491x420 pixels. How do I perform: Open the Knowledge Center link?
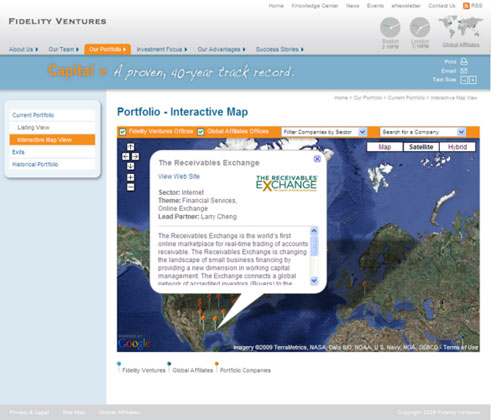tap(315, 6)
